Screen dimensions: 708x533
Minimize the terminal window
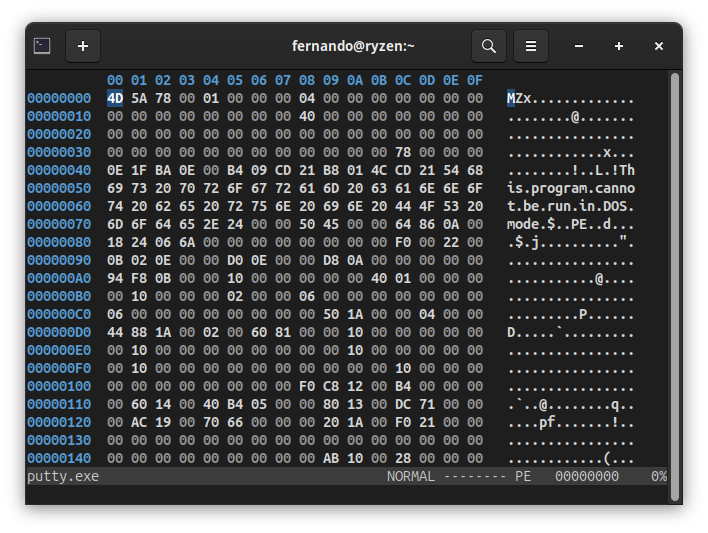tap(579, 46)
